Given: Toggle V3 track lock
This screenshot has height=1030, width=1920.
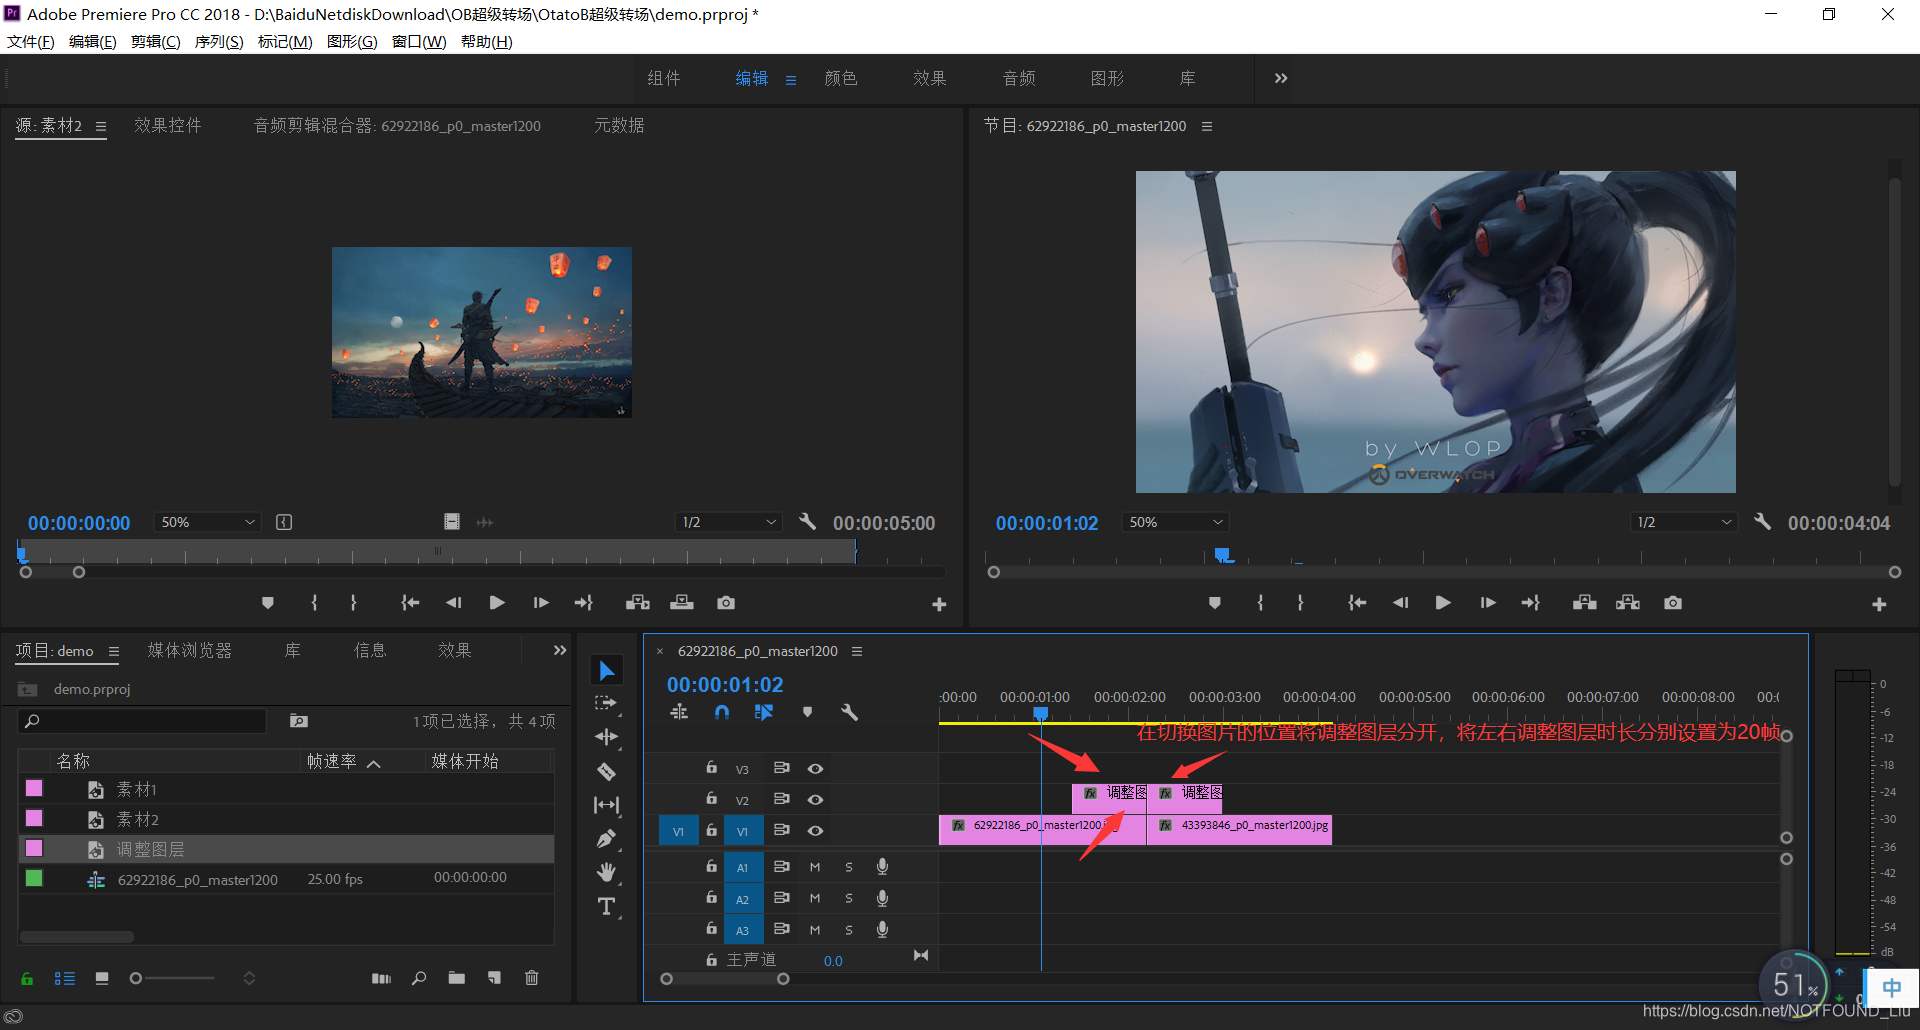Looking at the screenshot, I should coord(711,768).
